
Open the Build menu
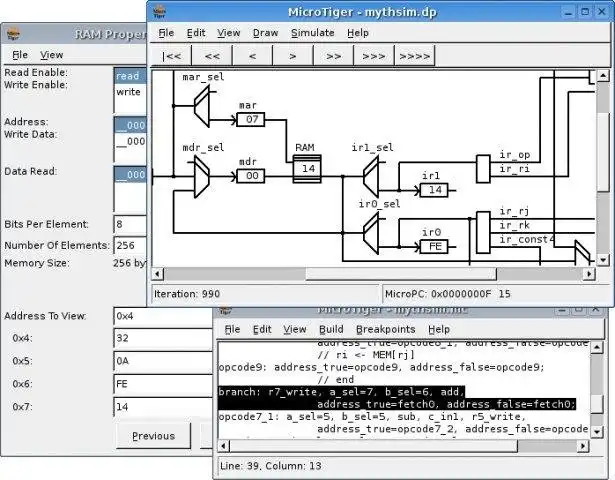coord(331,329)
